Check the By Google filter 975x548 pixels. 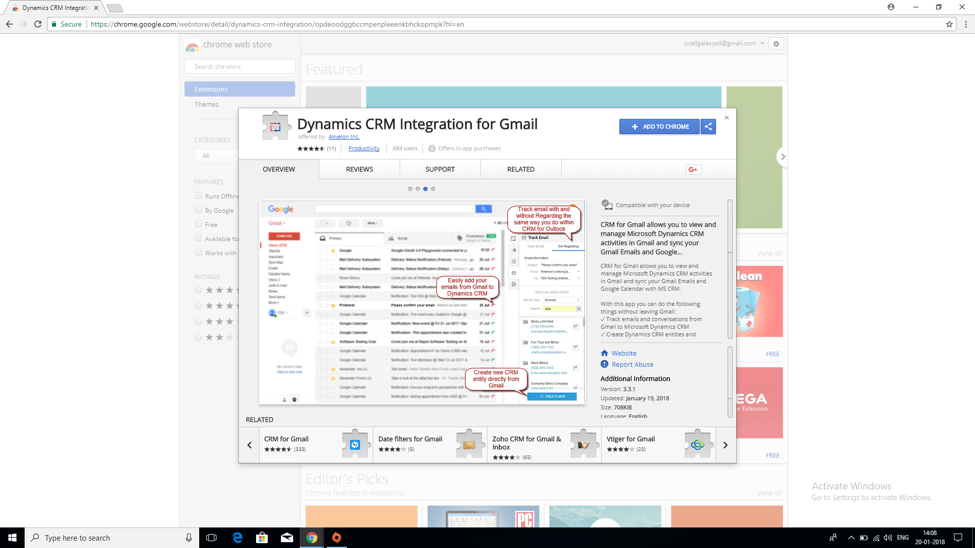point(198,210)
